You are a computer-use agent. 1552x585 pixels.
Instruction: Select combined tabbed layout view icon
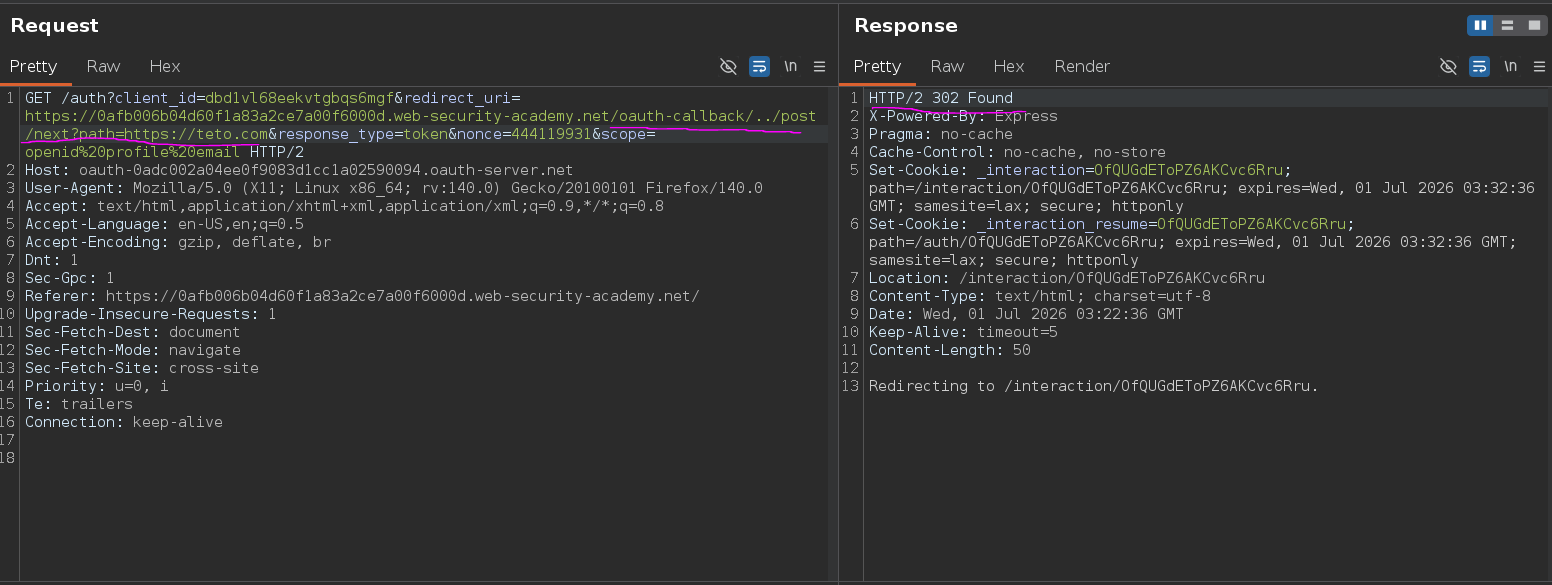pyautogui.click(x=1533, y=25)
